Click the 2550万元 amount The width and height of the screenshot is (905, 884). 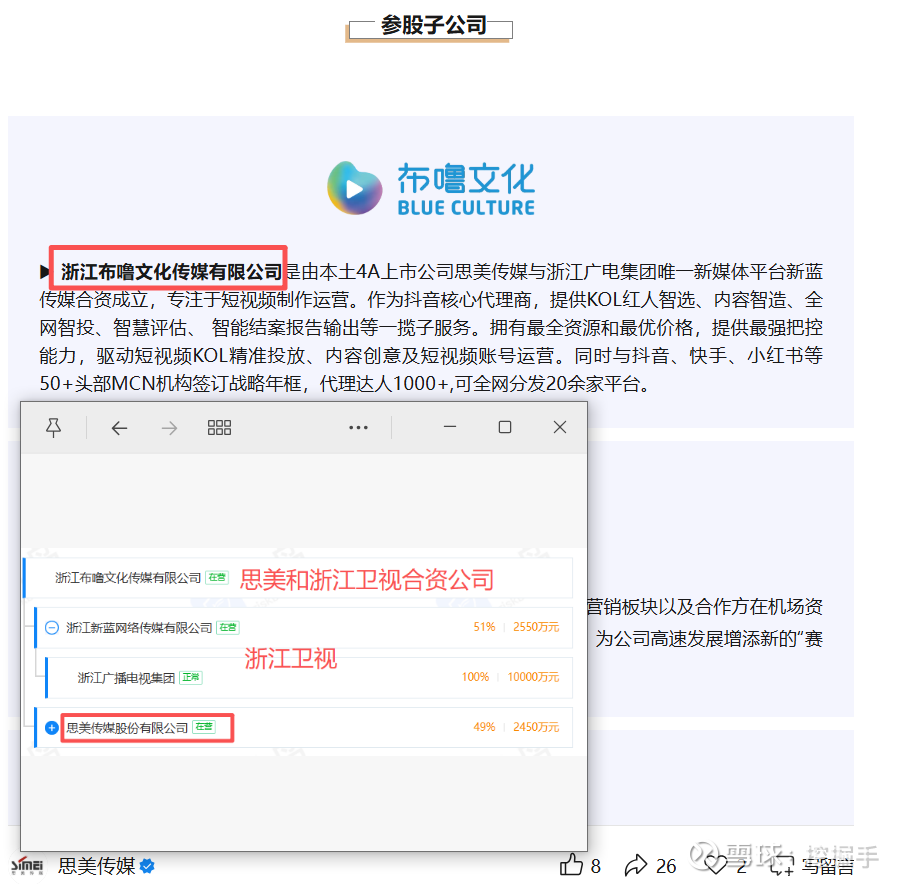click(x=536, y=627)
